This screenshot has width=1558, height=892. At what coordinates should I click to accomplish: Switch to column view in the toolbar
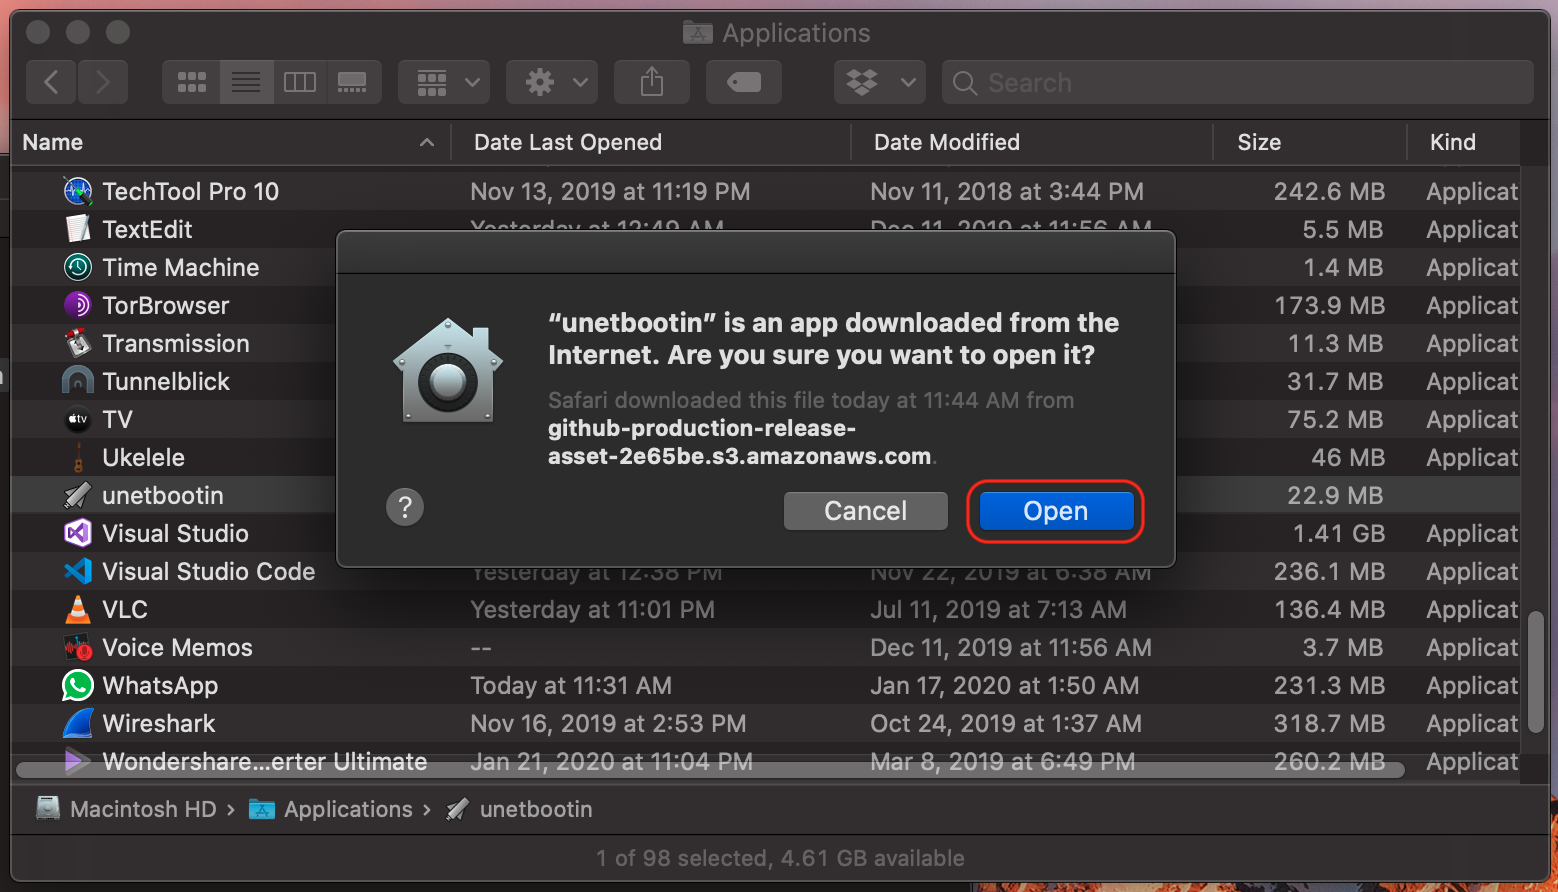click(300, 82)
